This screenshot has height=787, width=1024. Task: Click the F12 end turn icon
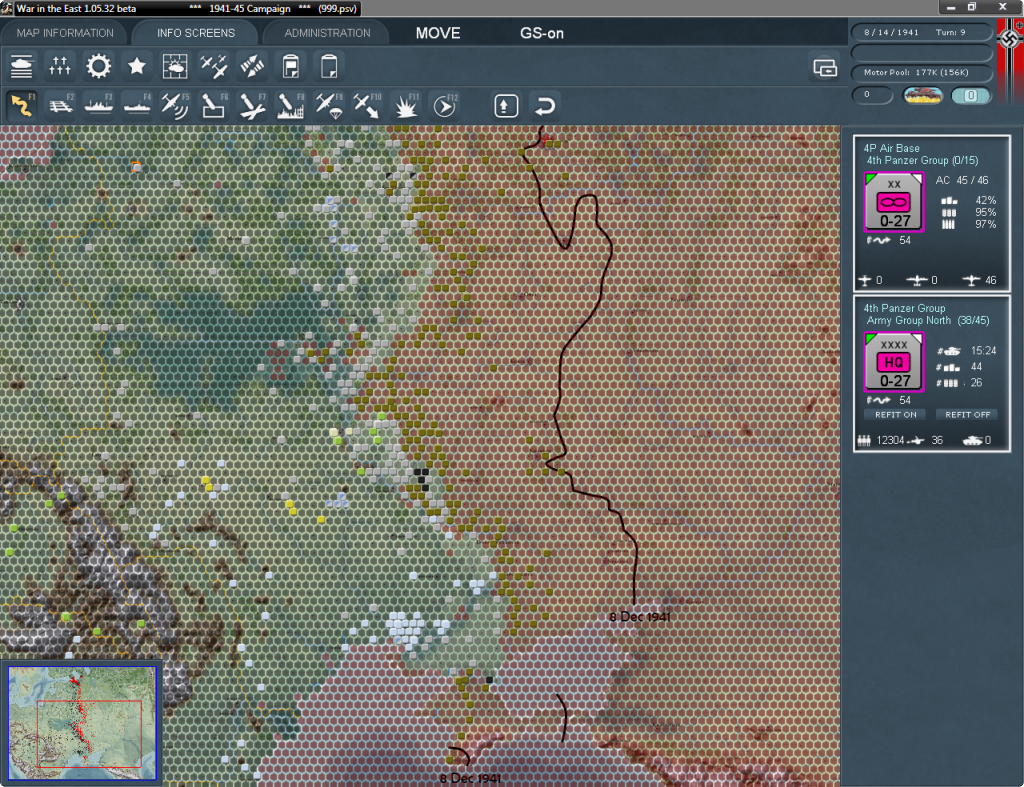click(445, 105)
